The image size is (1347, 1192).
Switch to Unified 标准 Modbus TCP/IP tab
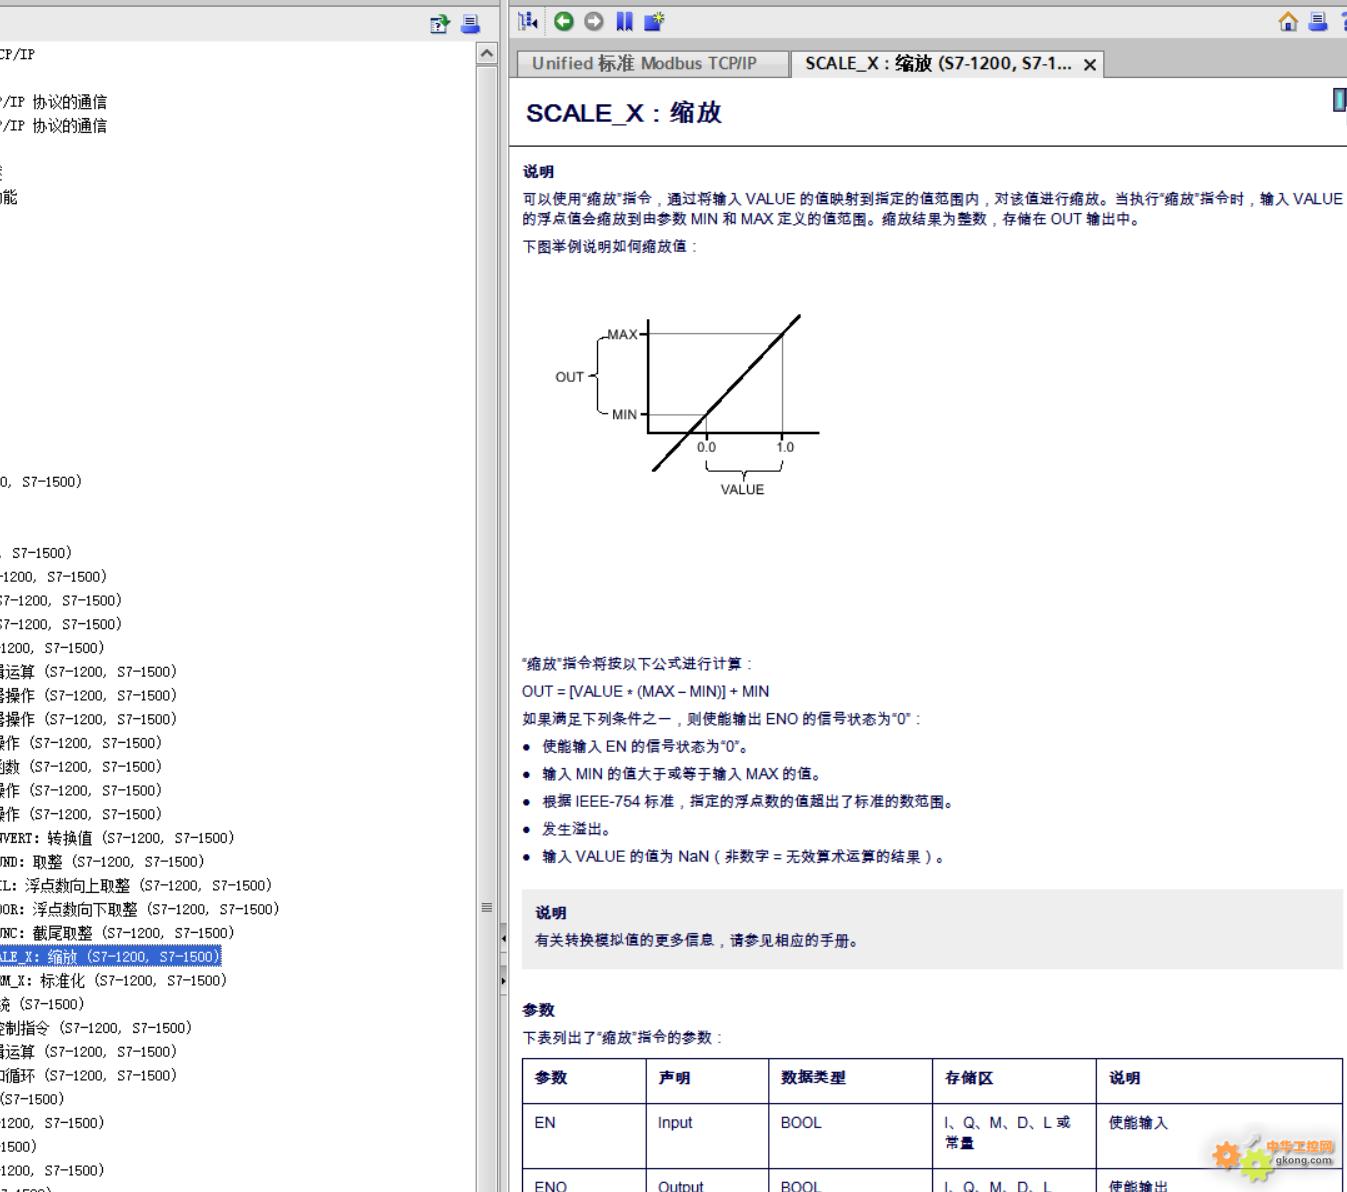tap(644, 64)
